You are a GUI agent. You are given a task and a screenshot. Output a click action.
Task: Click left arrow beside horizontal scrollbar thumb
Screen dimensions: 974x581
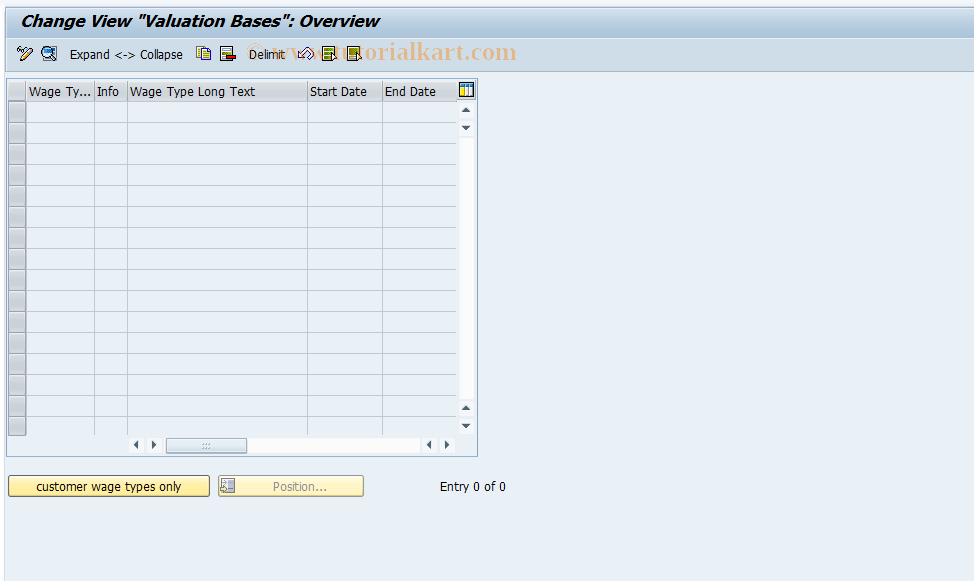point(136,445)
